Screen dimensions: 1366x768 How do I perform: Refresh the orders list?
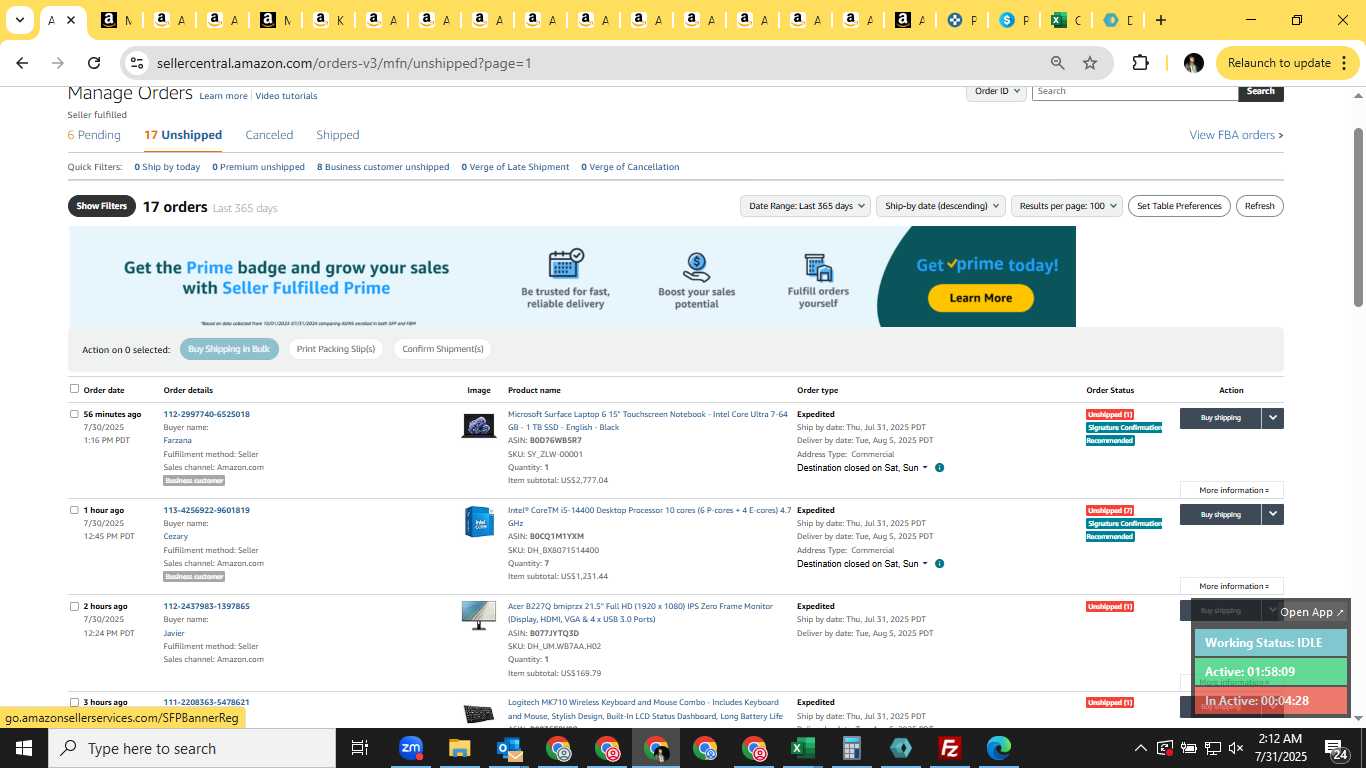1259,206
